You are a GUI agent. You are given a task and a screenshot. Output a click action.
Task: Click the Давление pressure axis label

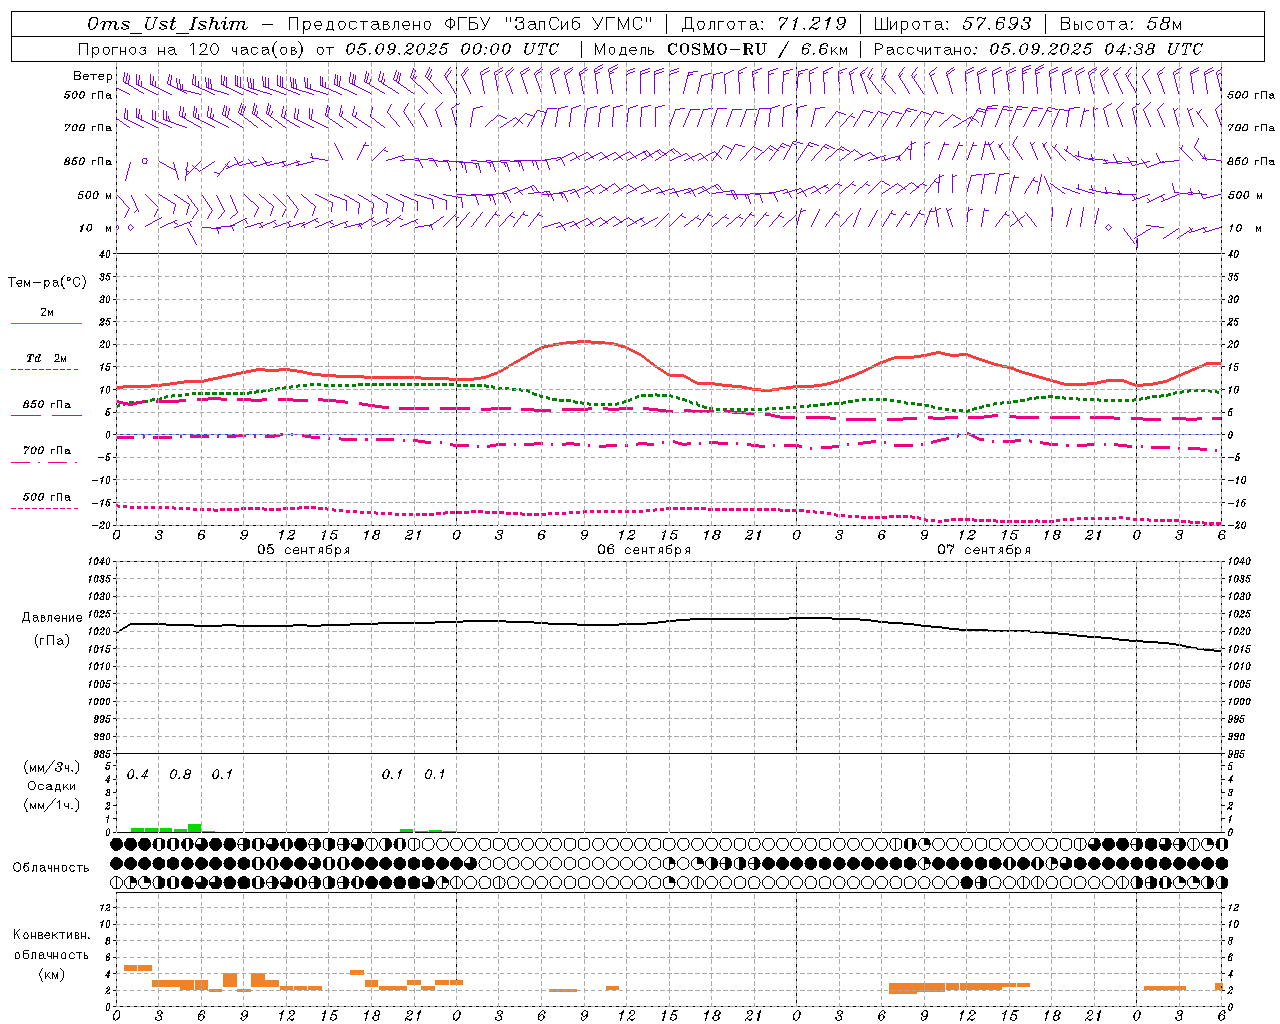pyautogui.click(x=52, y=618)
